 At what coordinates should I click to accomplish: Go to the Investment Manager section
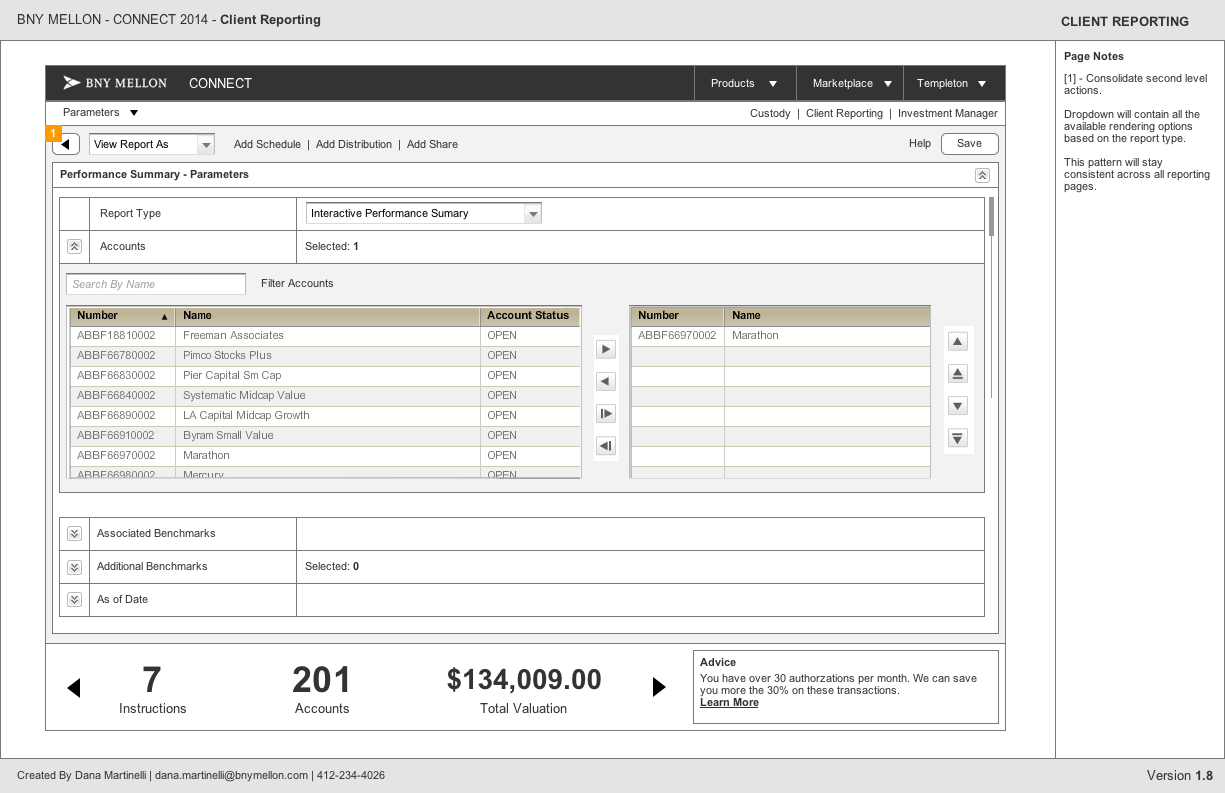tap(948, 113)
